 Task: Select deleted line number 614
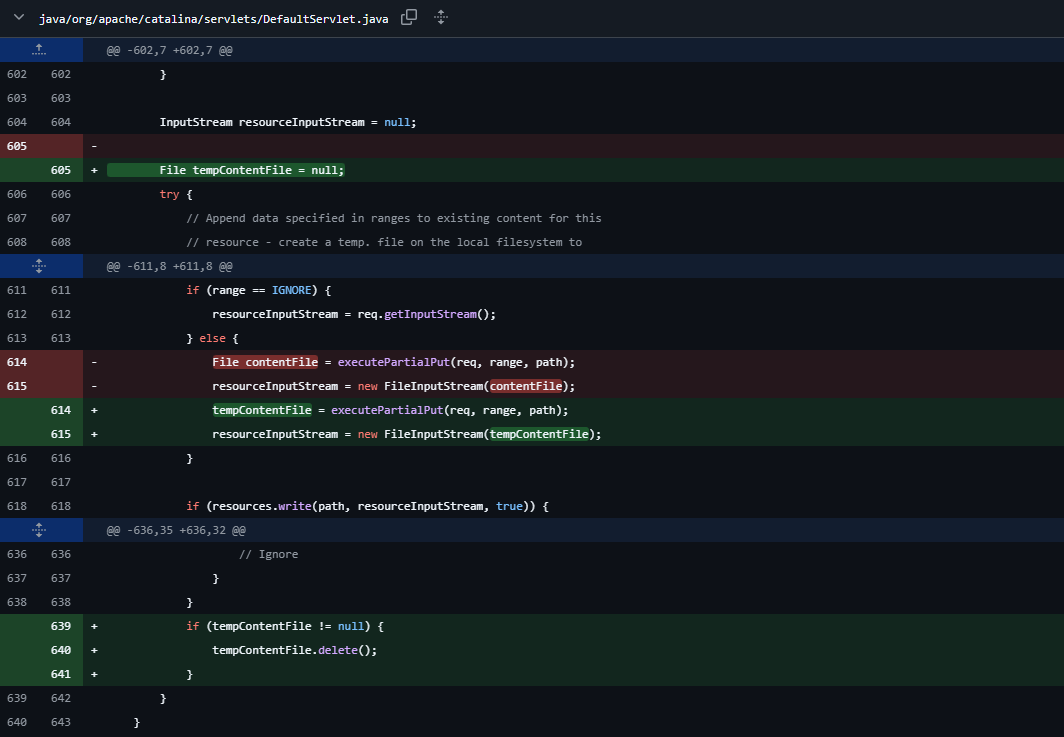tap(17, 362)
